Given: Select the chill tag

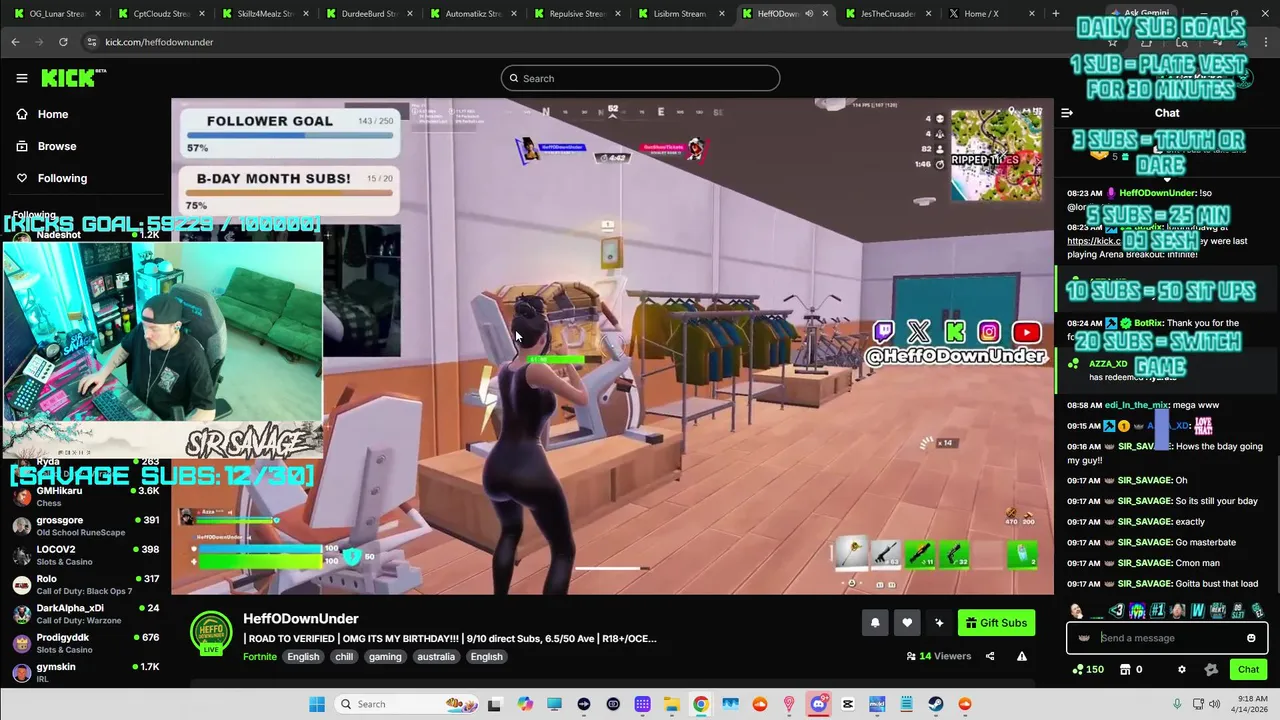Looking at the screenshot, I should pos(344,657).
